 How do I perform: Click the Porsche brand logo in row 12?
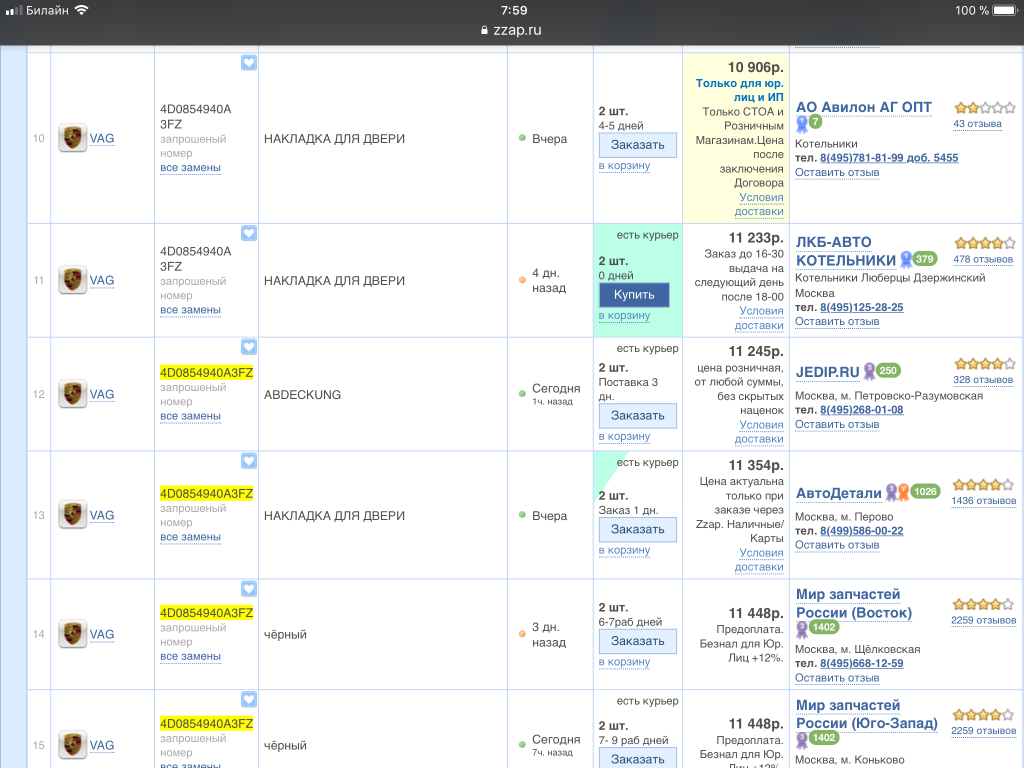[72, 394]
